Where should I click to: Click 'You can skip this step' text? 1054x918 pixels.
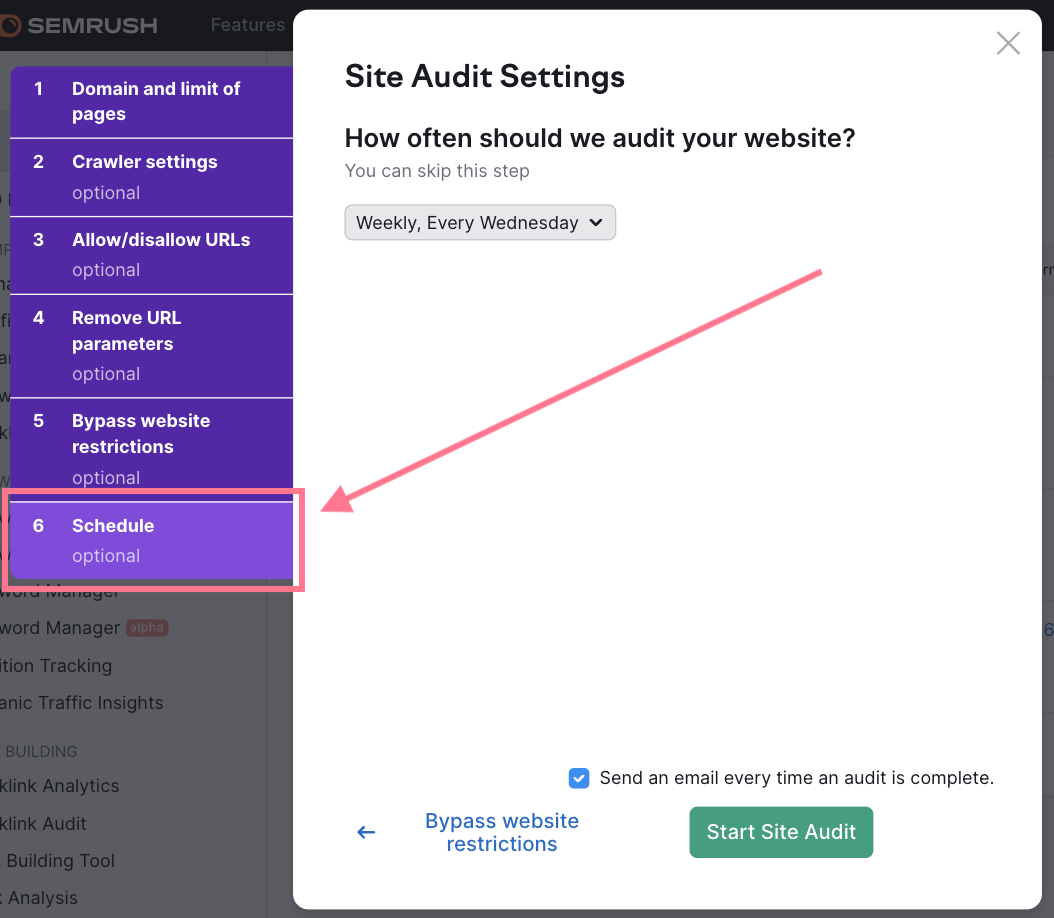pos(437,171)
